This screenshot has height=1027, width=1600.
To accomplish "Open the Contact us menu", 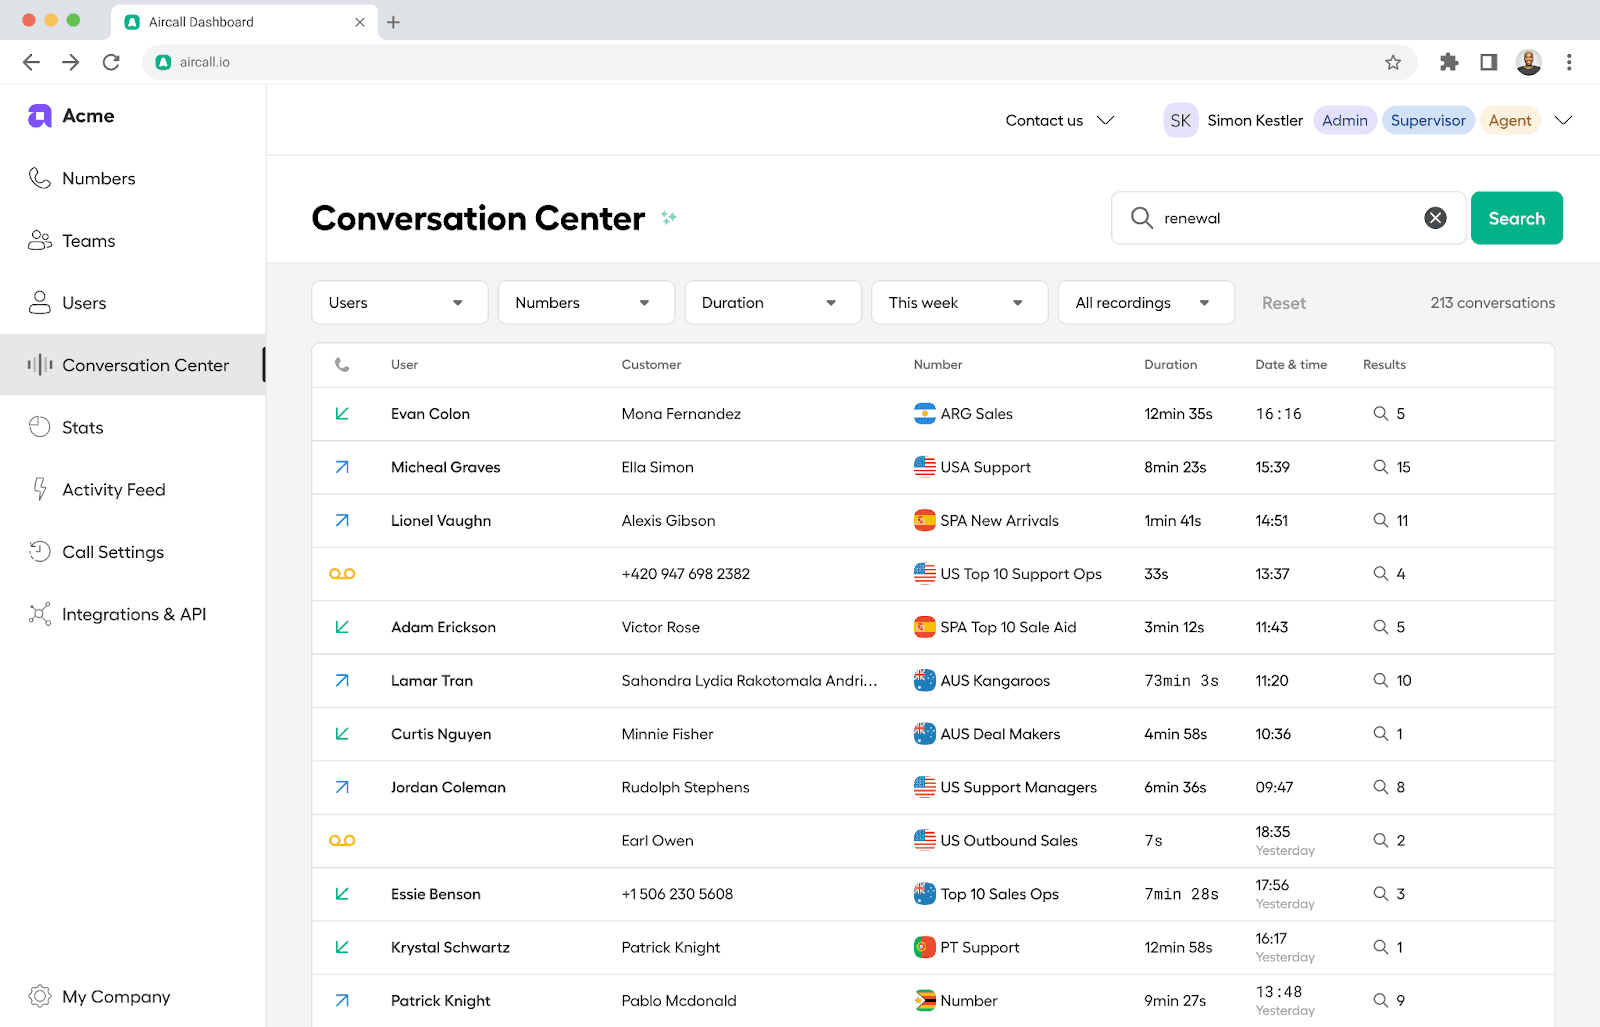I will tap(1058, 120).
